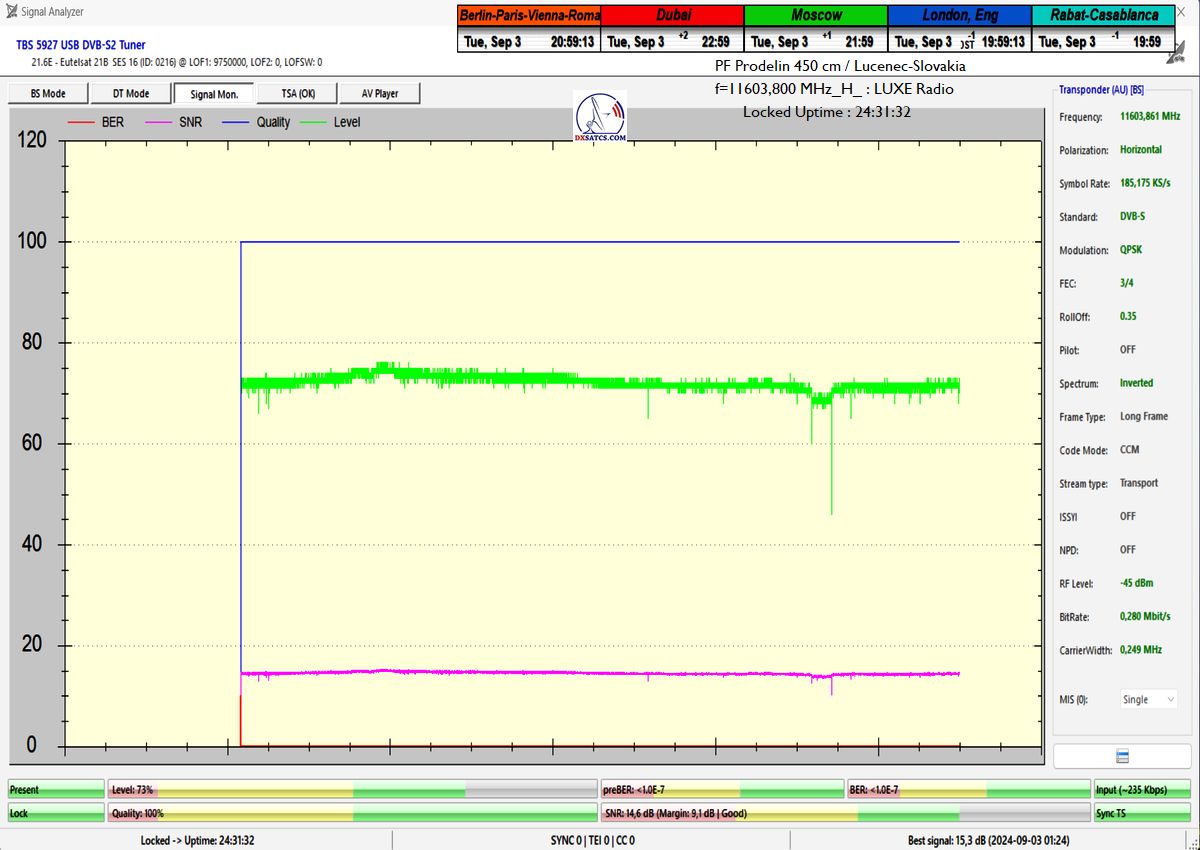Select the TSA (OK) tab

(297, 93)
